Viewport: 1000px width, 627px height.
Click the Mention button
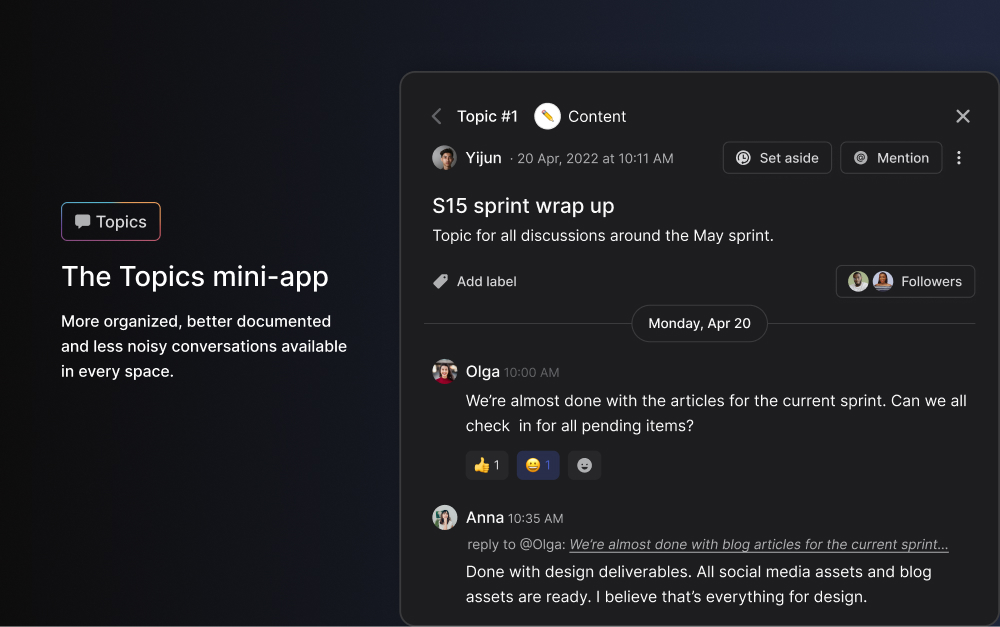(891, 157)
